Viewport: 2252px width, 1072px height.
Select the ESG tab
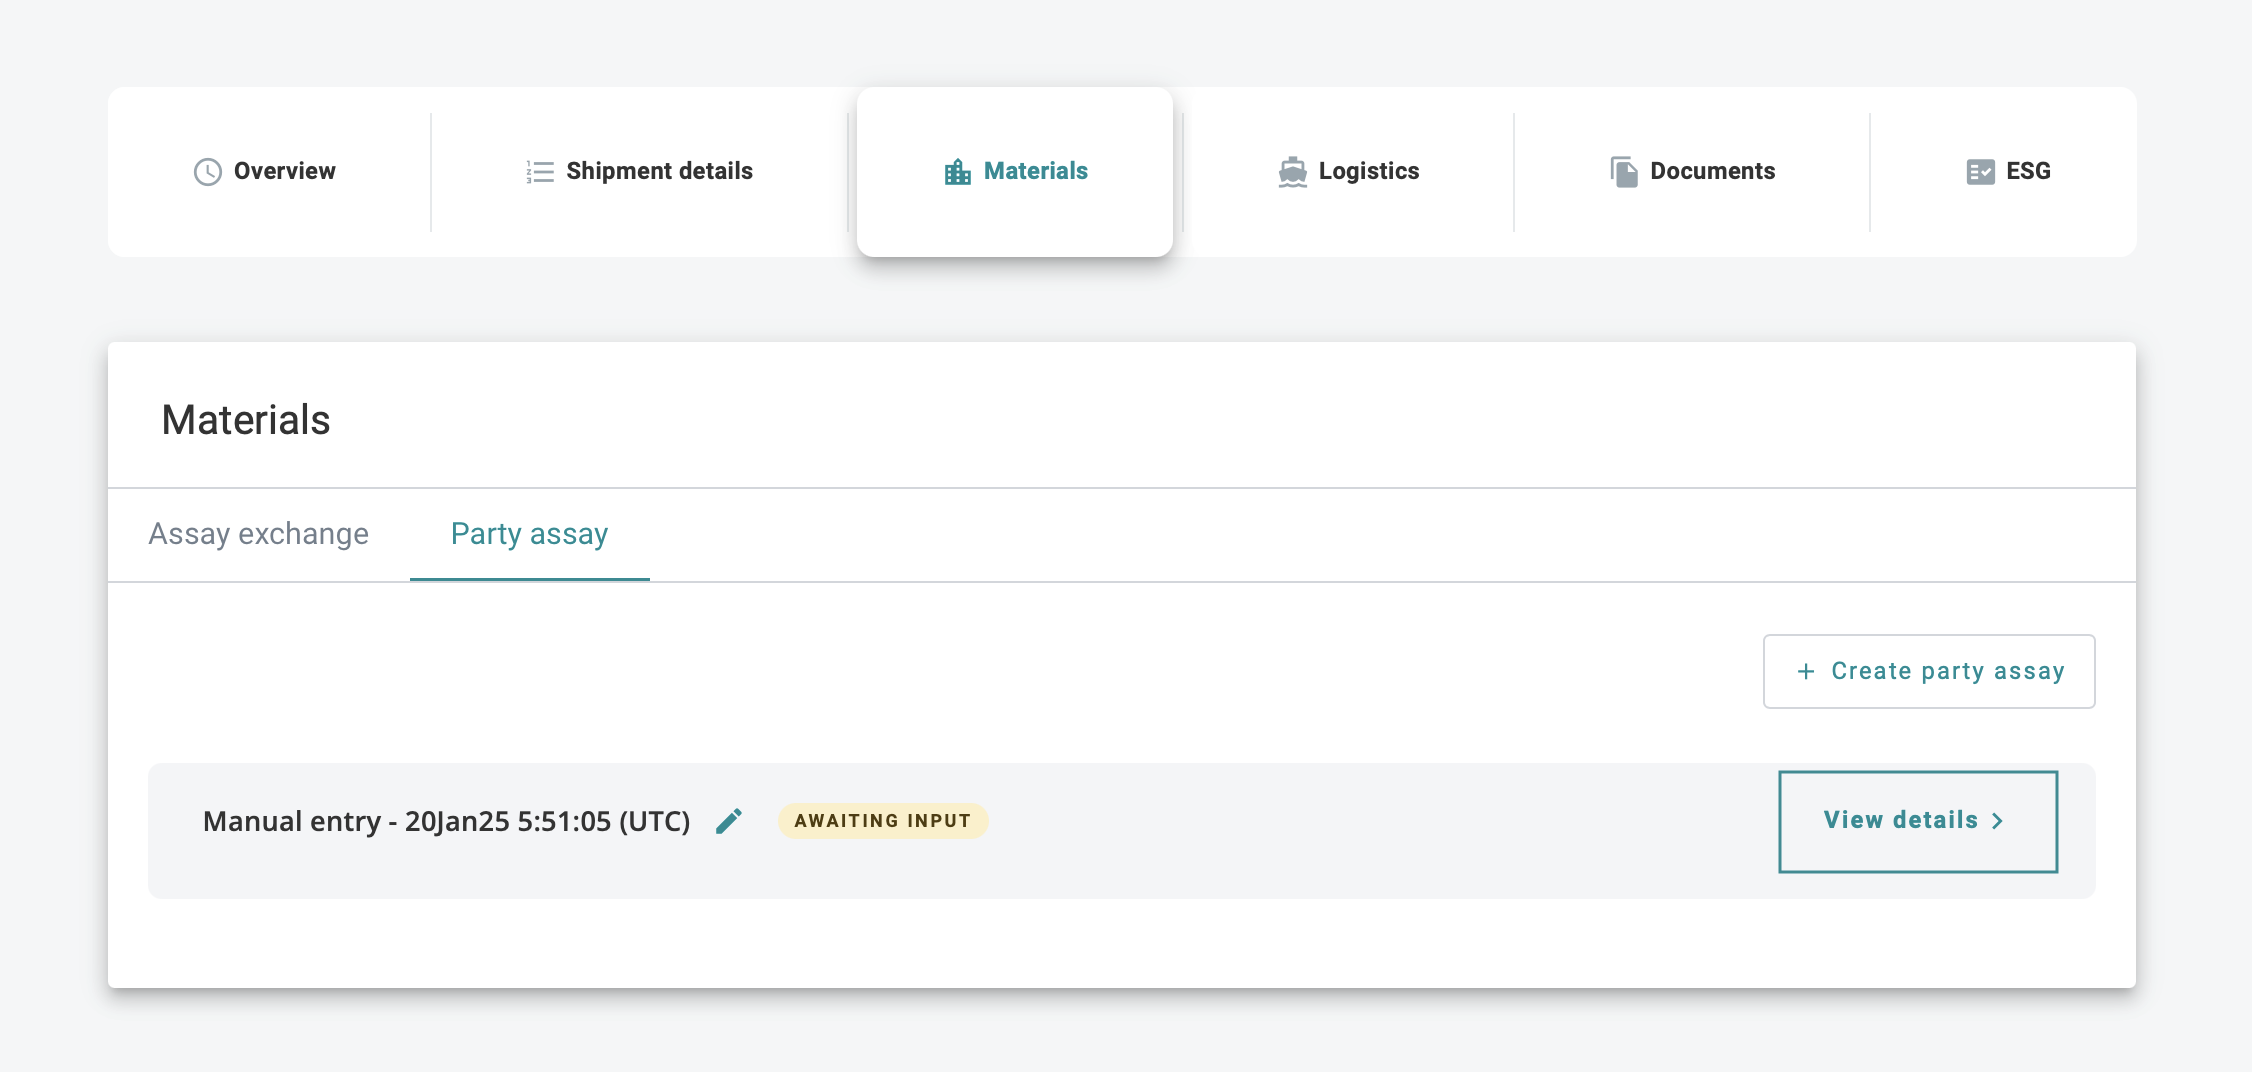(2008, 172)
